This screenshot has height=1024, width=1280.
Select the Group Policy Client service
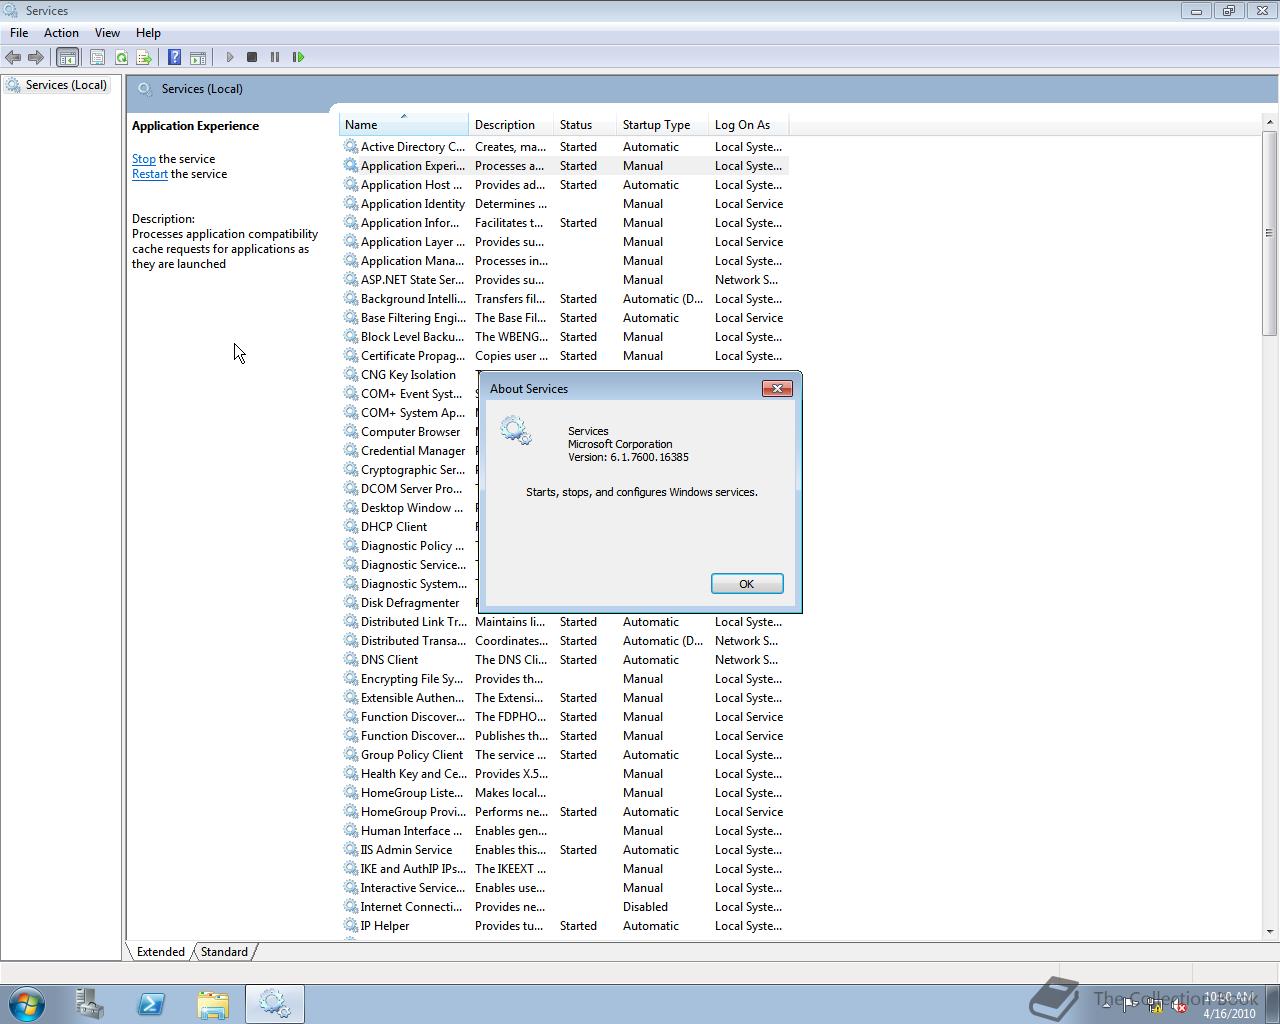[x=565, y=755]
